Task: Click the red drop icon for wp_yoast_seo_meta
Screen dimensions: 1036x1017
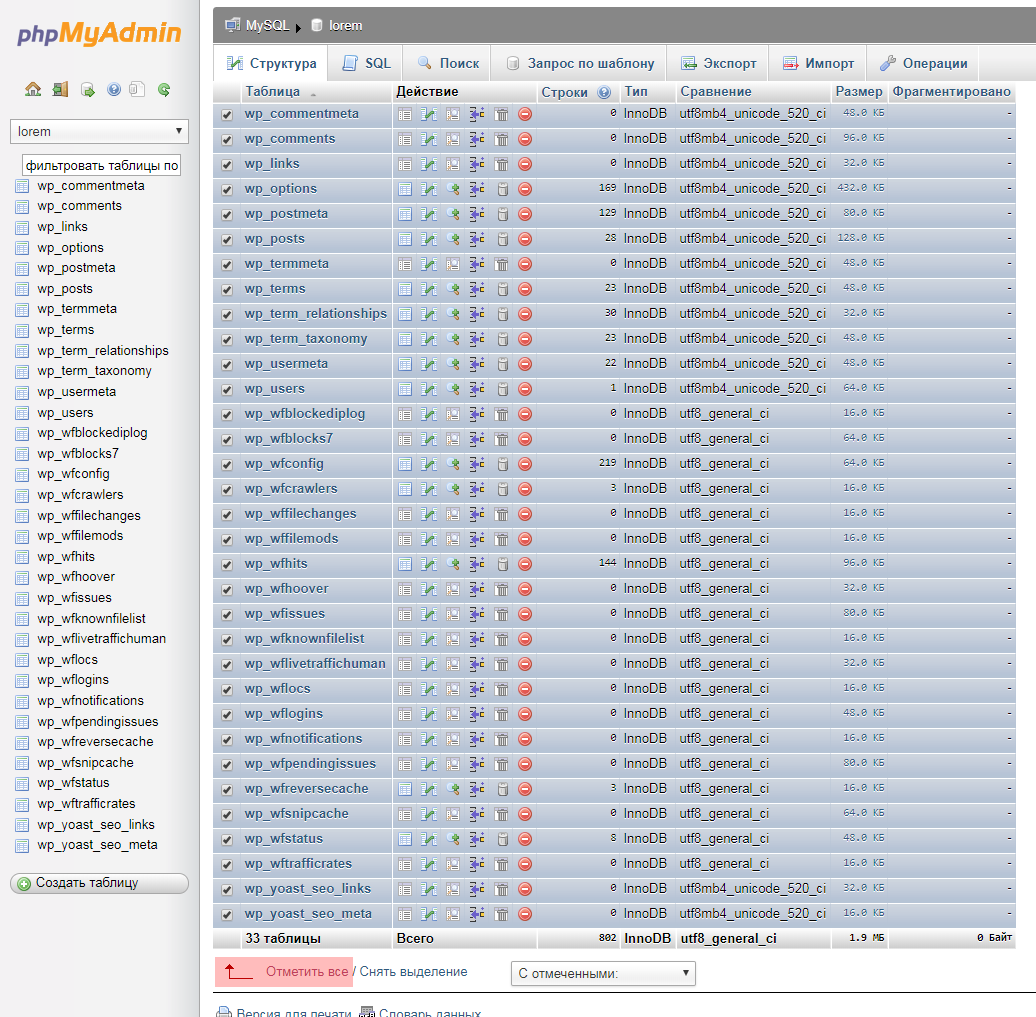Action: tap(525, 914)
